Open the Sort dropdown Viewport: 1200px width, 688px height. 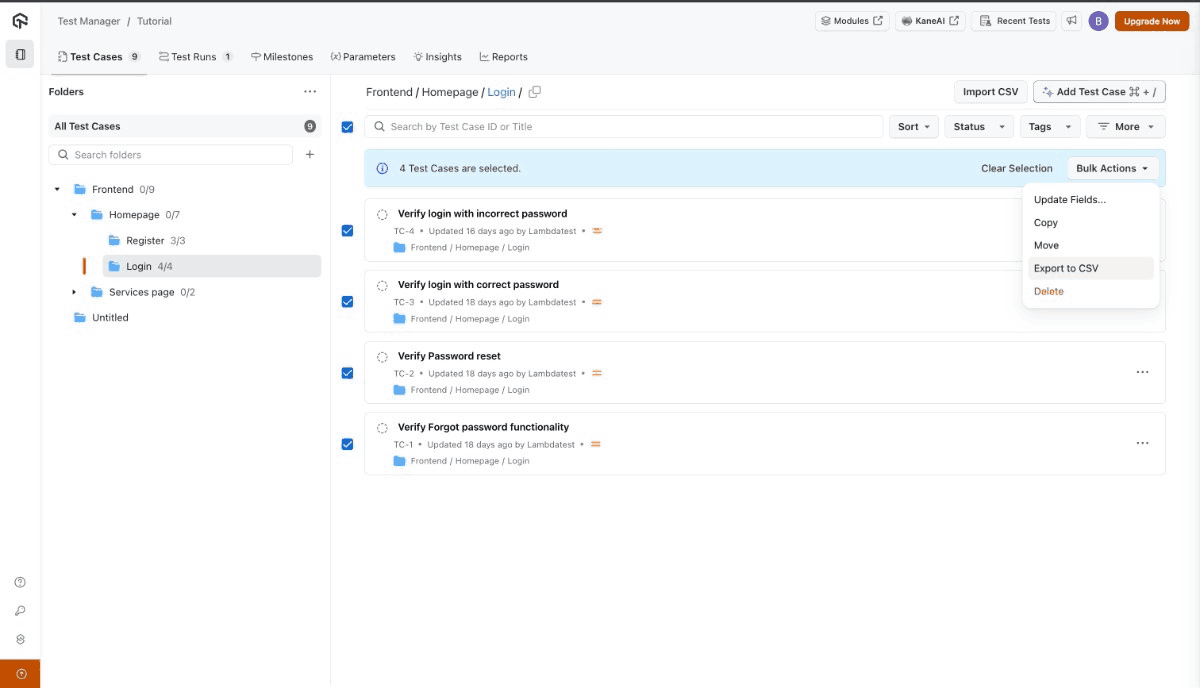(912, 126)
